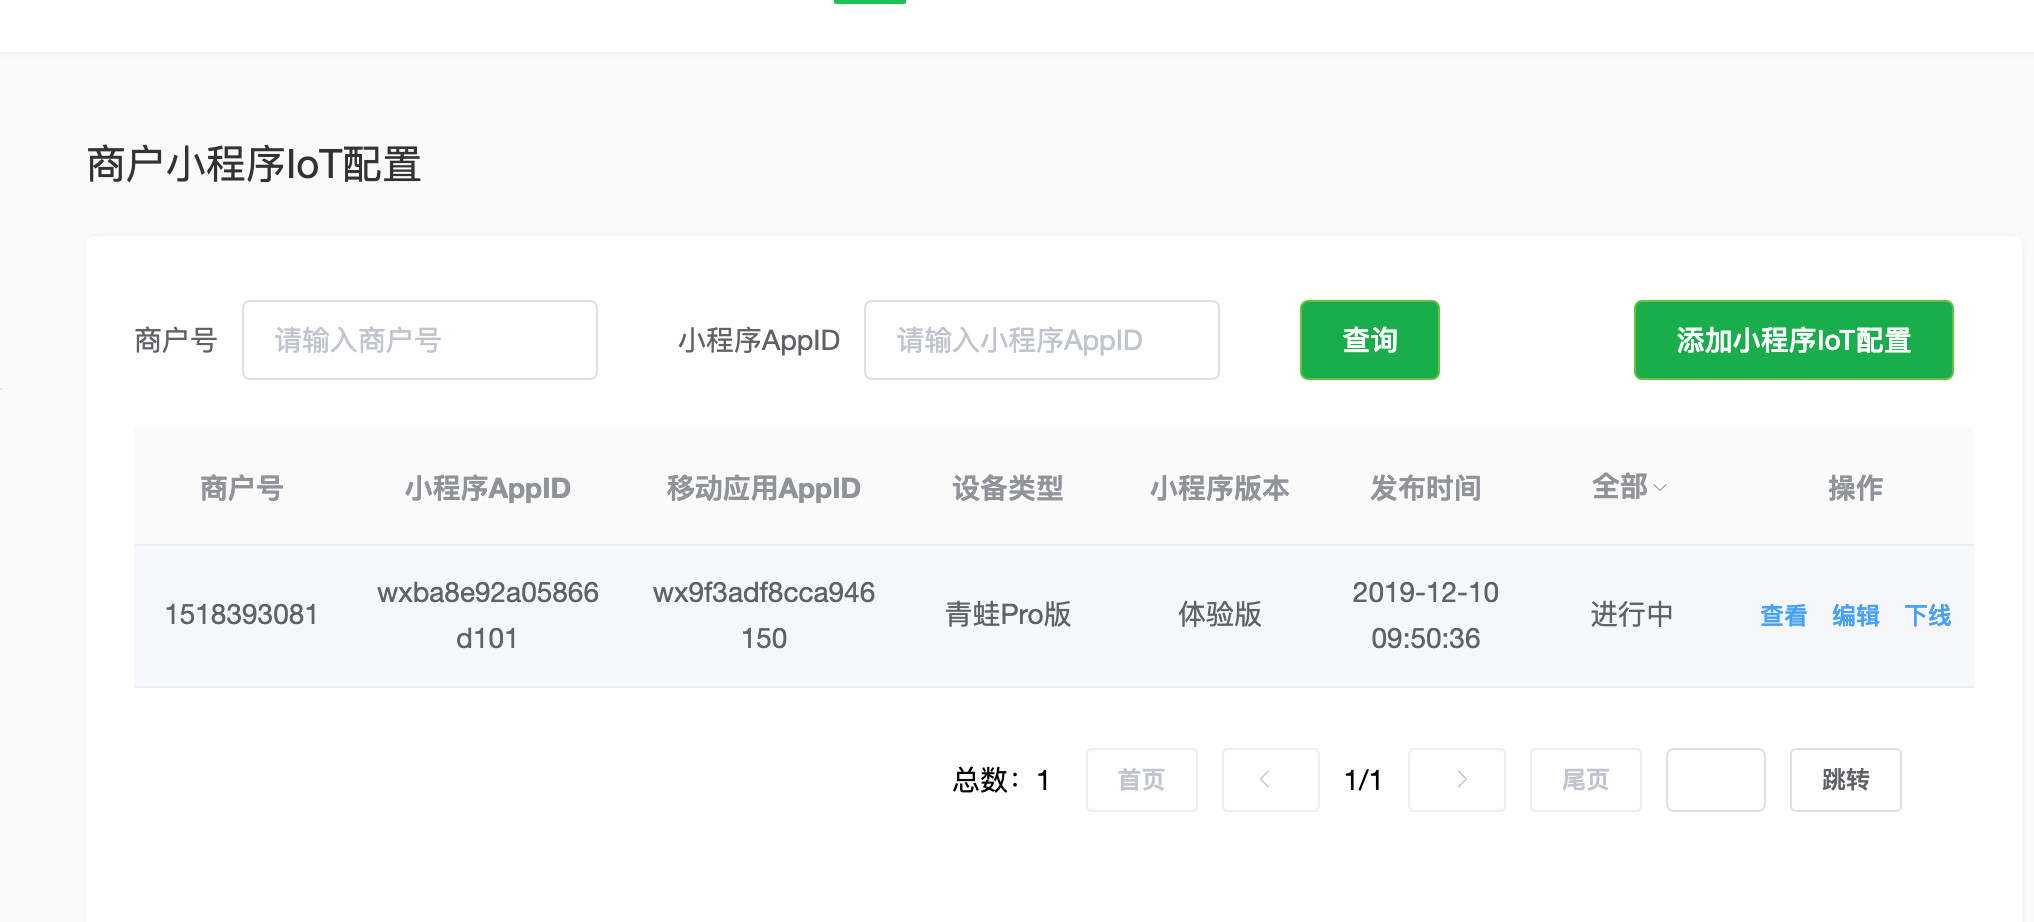2034x922 pixels.
Task: Click 编辑 link for merchant 1518393081
Action: [1856, 615]
